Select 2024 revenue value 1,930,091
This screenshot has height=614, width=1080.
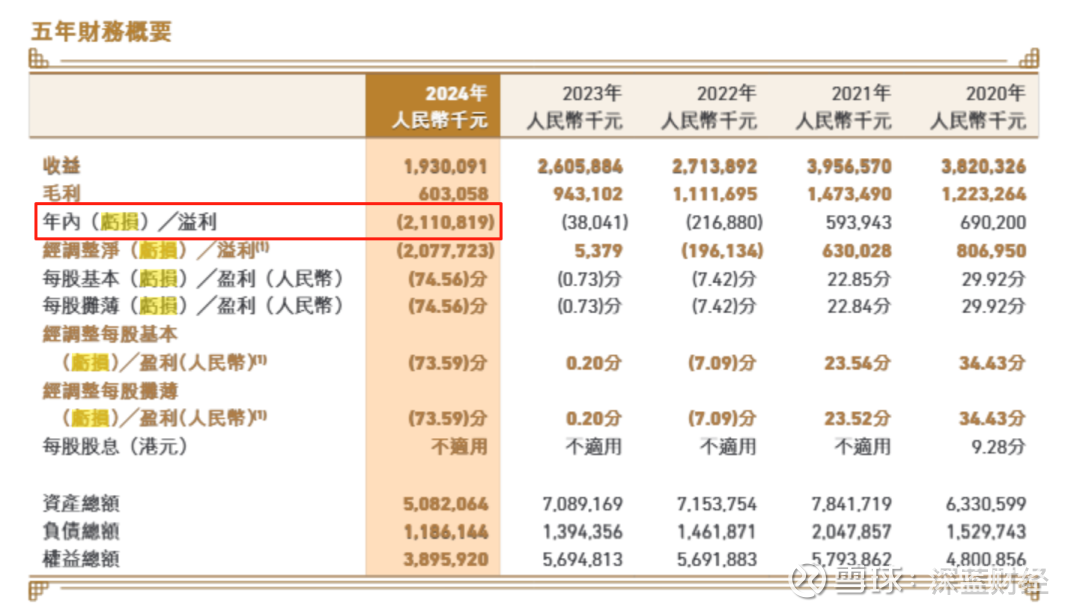[446, 167]
